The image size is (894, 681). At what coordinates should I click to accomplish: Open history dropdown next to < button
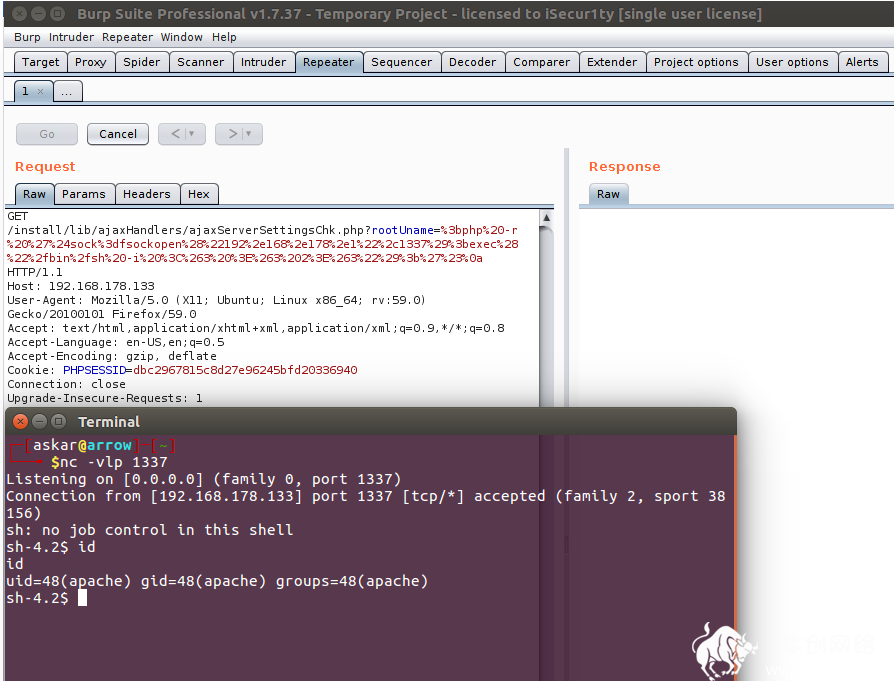click(192, 134)
